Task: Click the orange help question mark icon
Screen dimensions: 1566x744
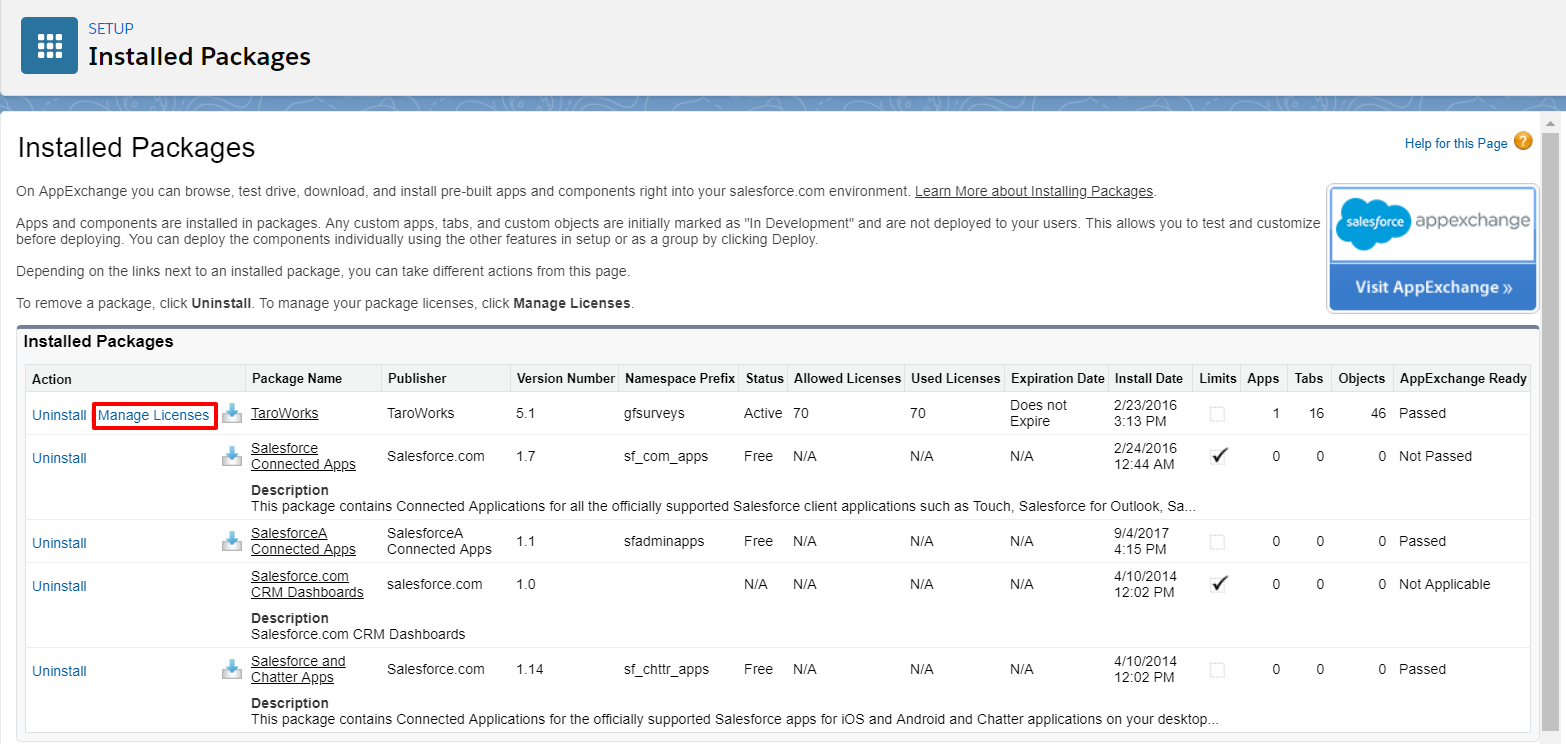Action: pos(1523,142)
